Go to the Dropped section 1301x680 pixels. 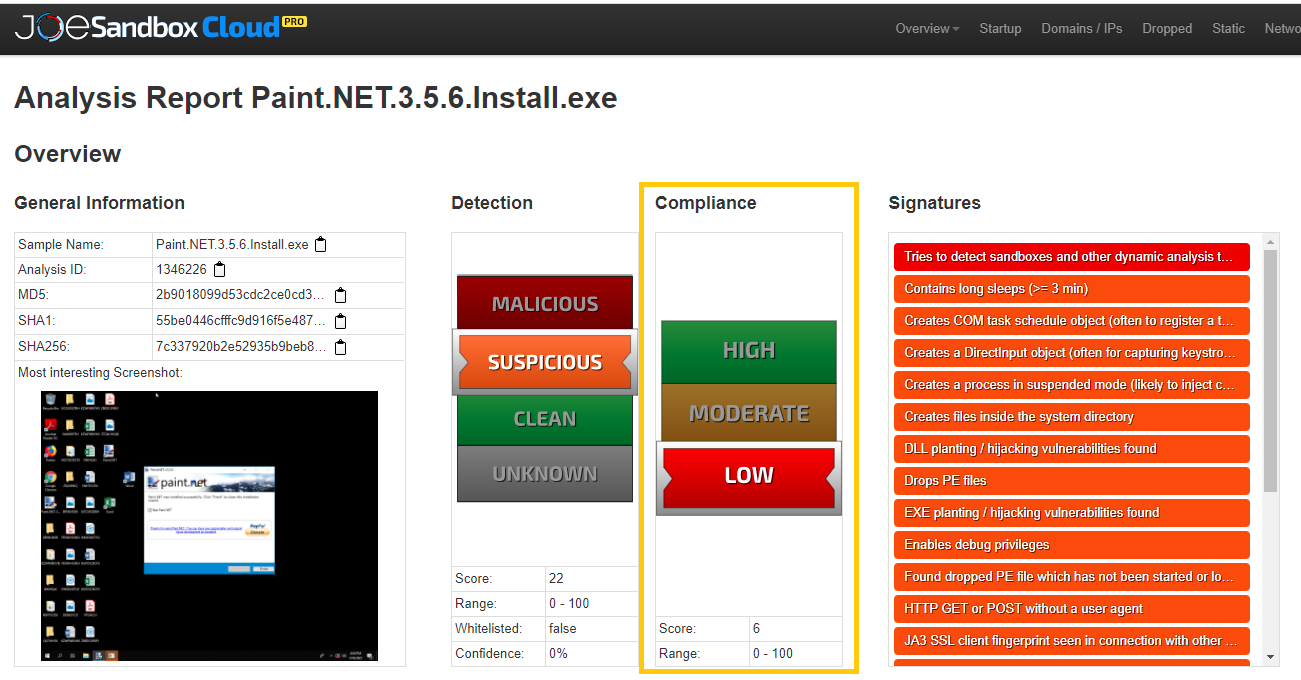coord(1166,29)
